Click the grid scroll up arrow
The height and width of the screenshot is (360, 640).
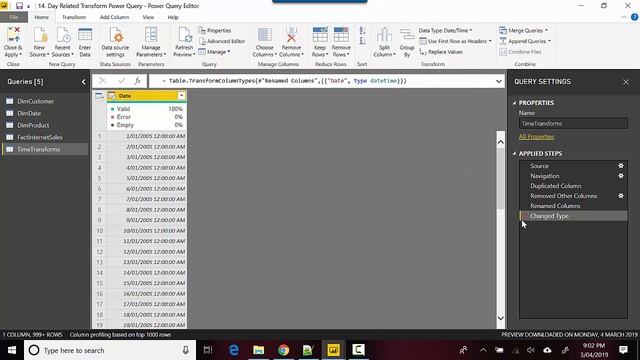[x=500, y=142]
